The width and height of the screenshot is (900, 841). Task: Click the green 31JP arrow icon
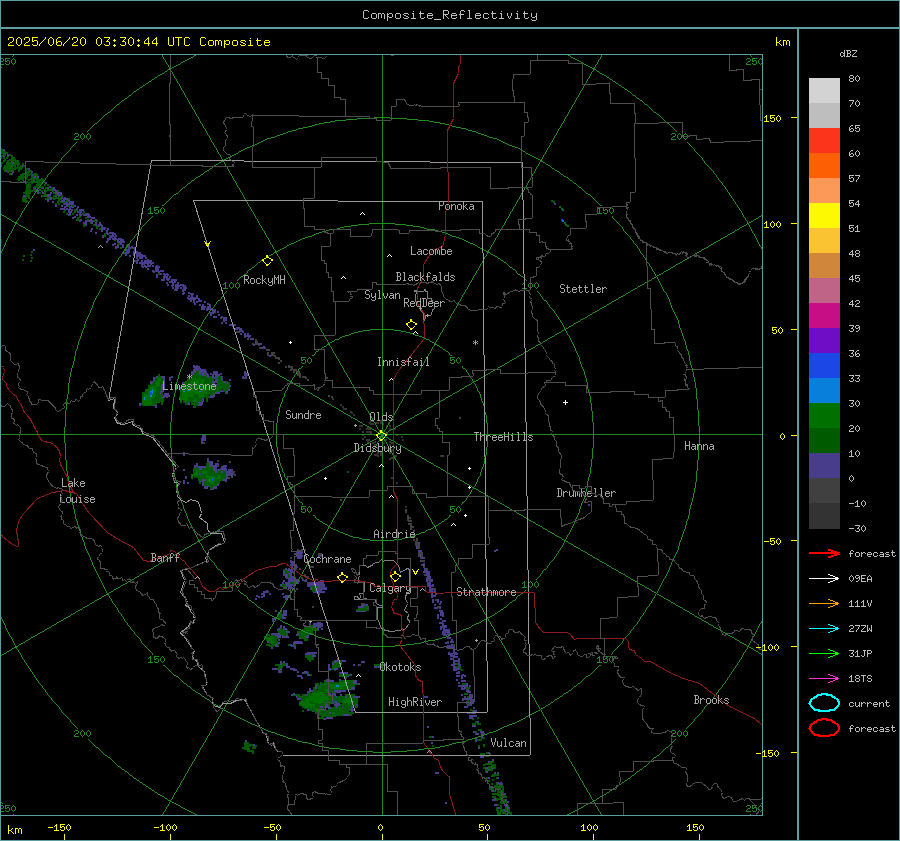(824, 653)
